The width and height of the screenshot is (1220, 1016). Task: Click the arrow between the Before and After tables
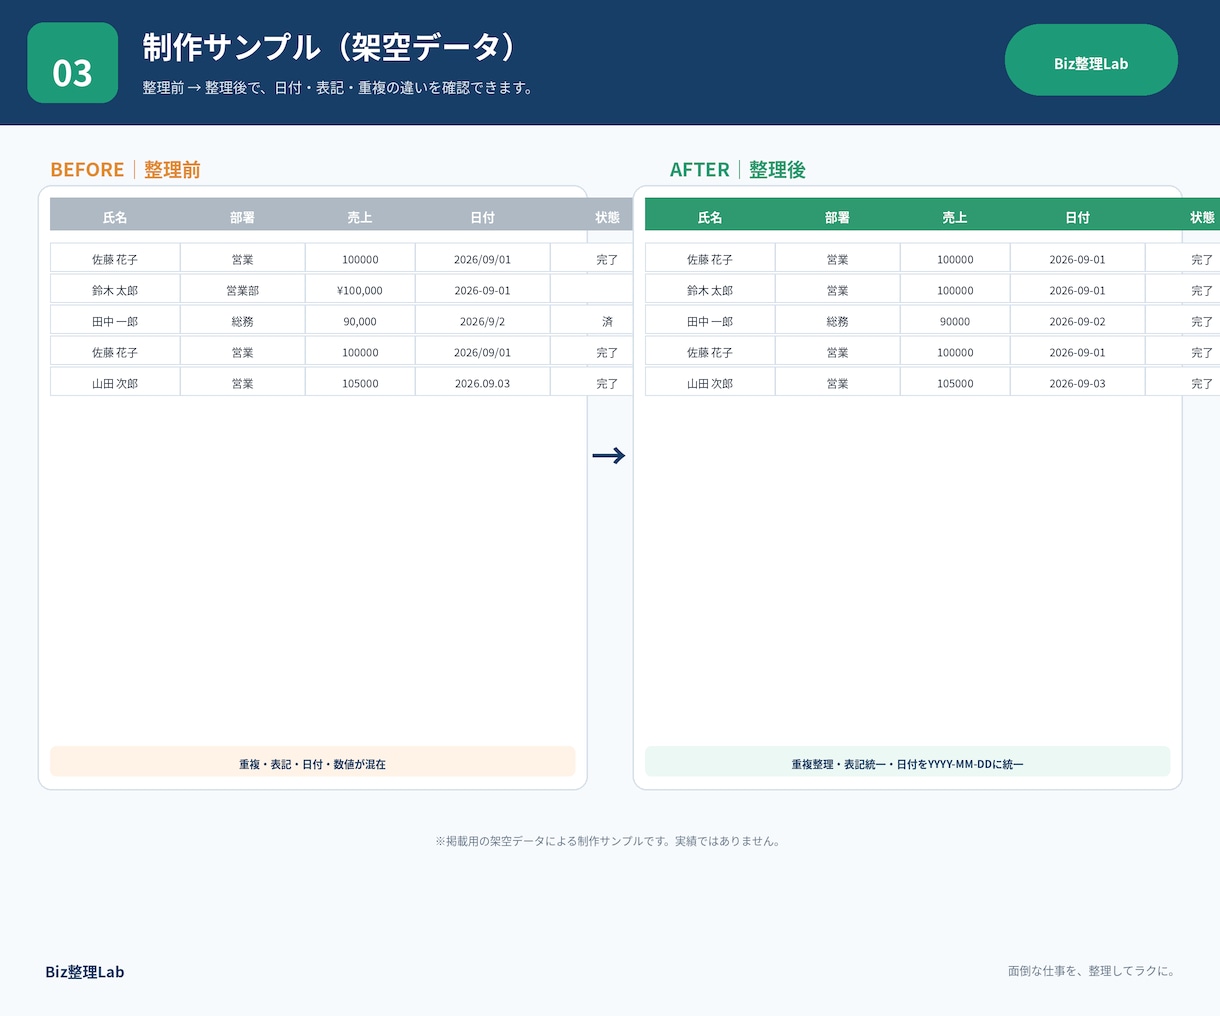click(x=609, y=456)
